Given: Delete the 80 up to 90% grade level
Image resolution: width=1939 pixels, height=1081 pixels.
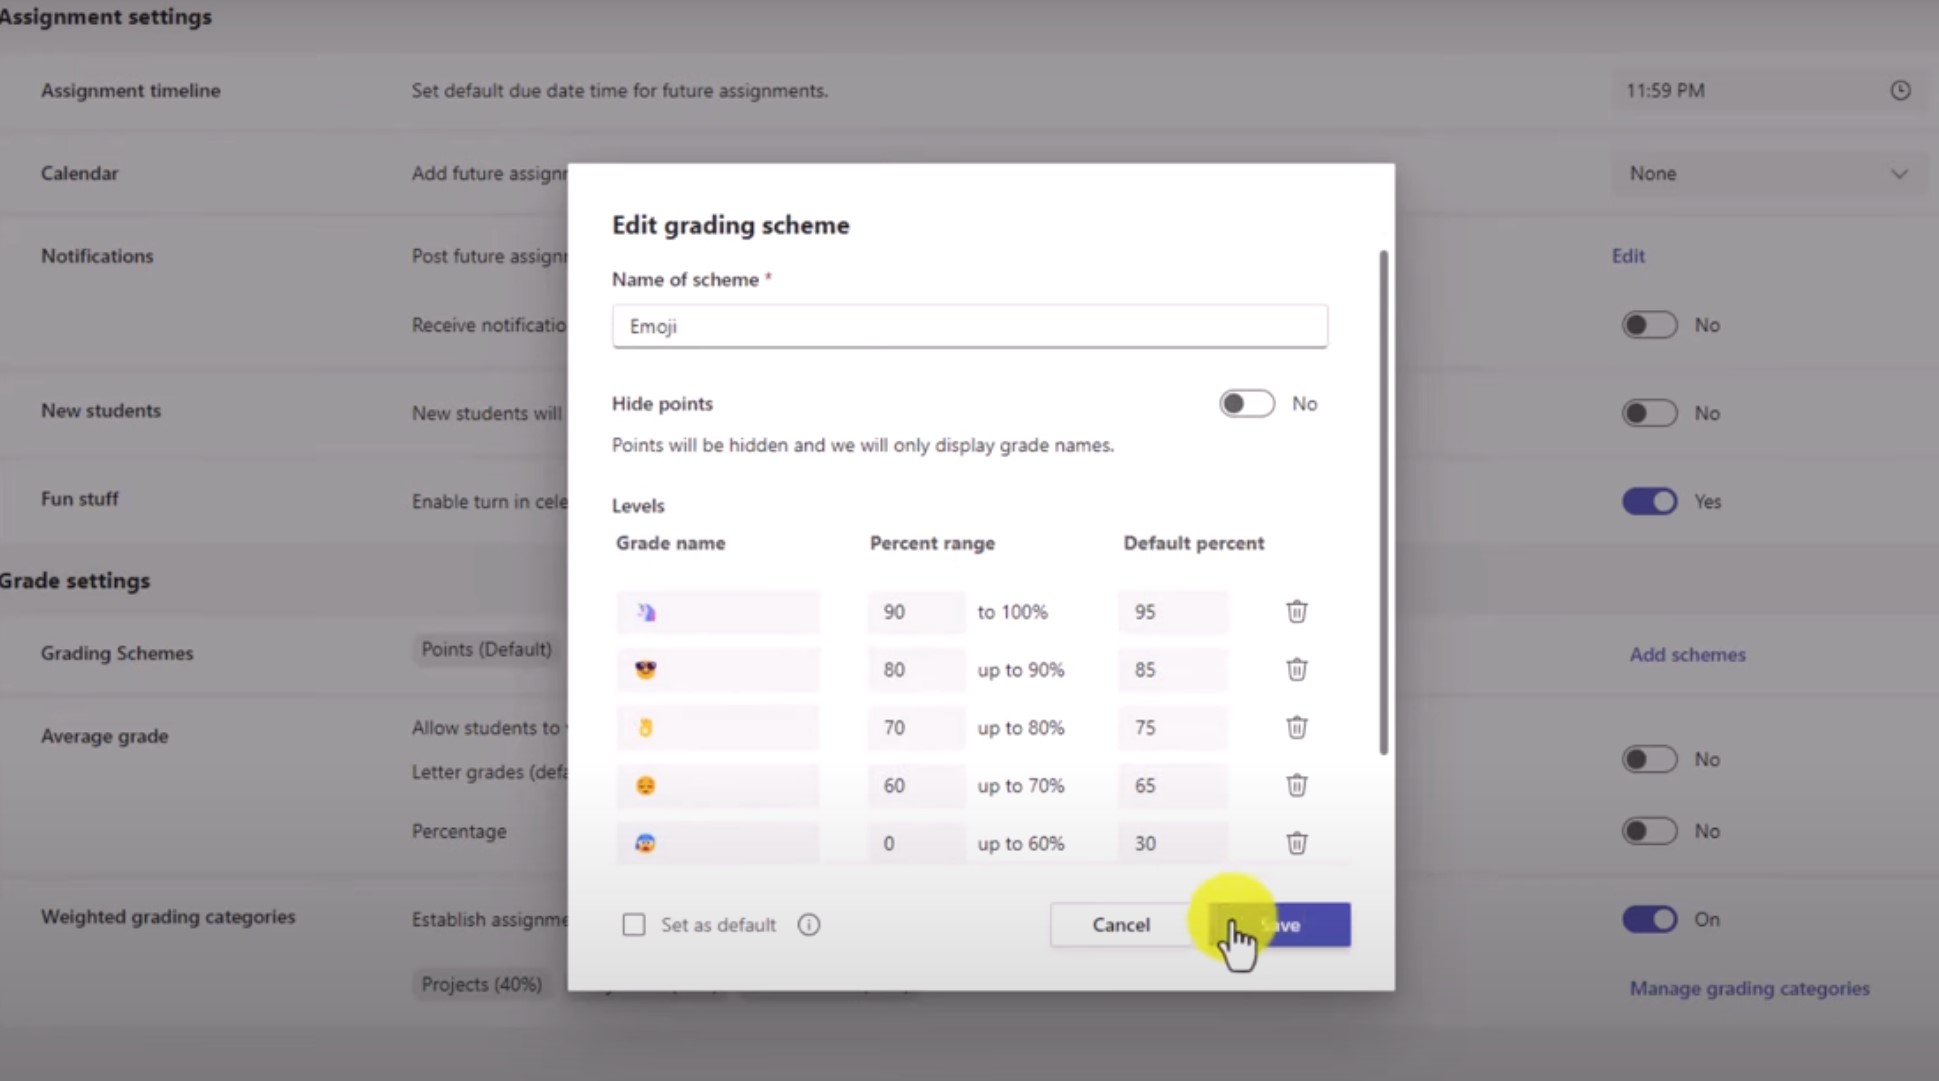Looking at the screenshot, I should [x=1296, y=669].
